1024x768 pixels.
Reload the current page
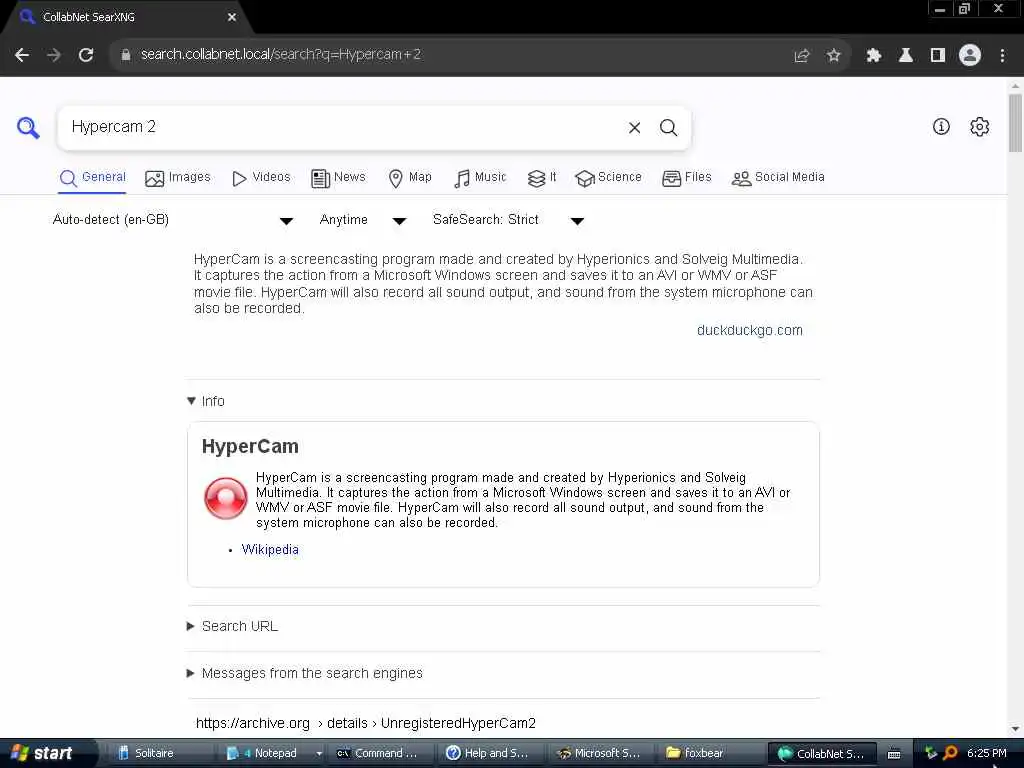[86, 55]
